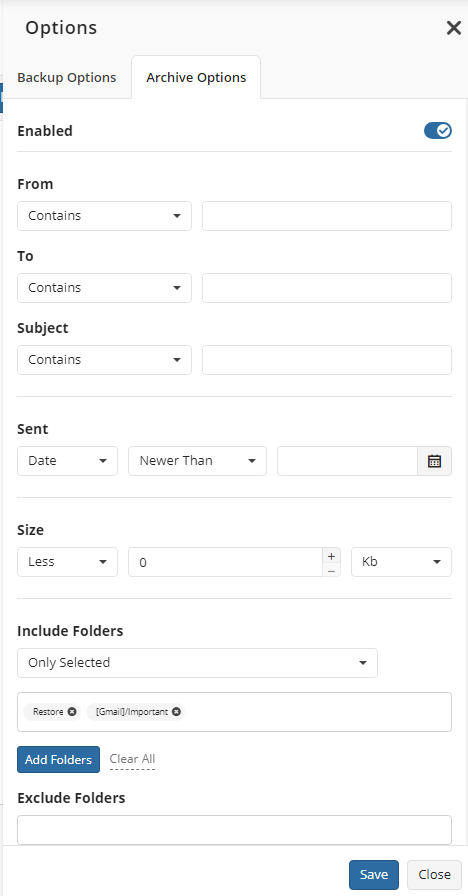
Task: Remove the Restore folder tag
Action: point(71,711)
